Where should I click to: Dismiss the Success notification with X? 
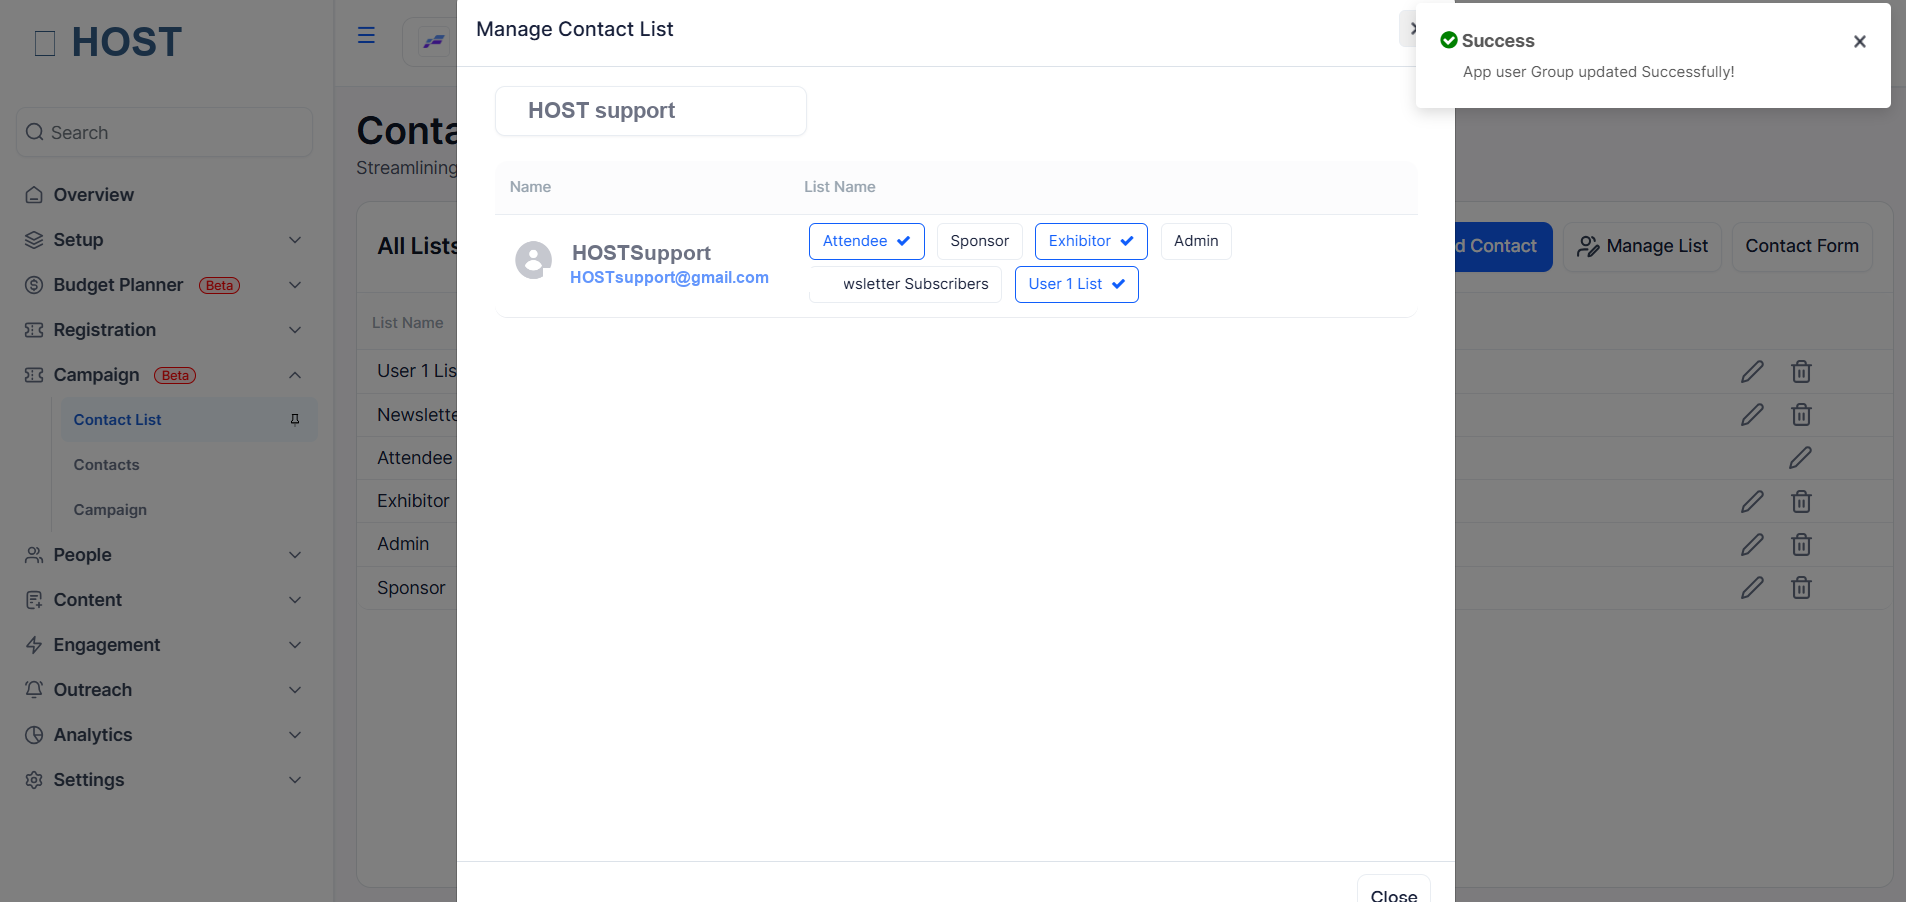1859,41
